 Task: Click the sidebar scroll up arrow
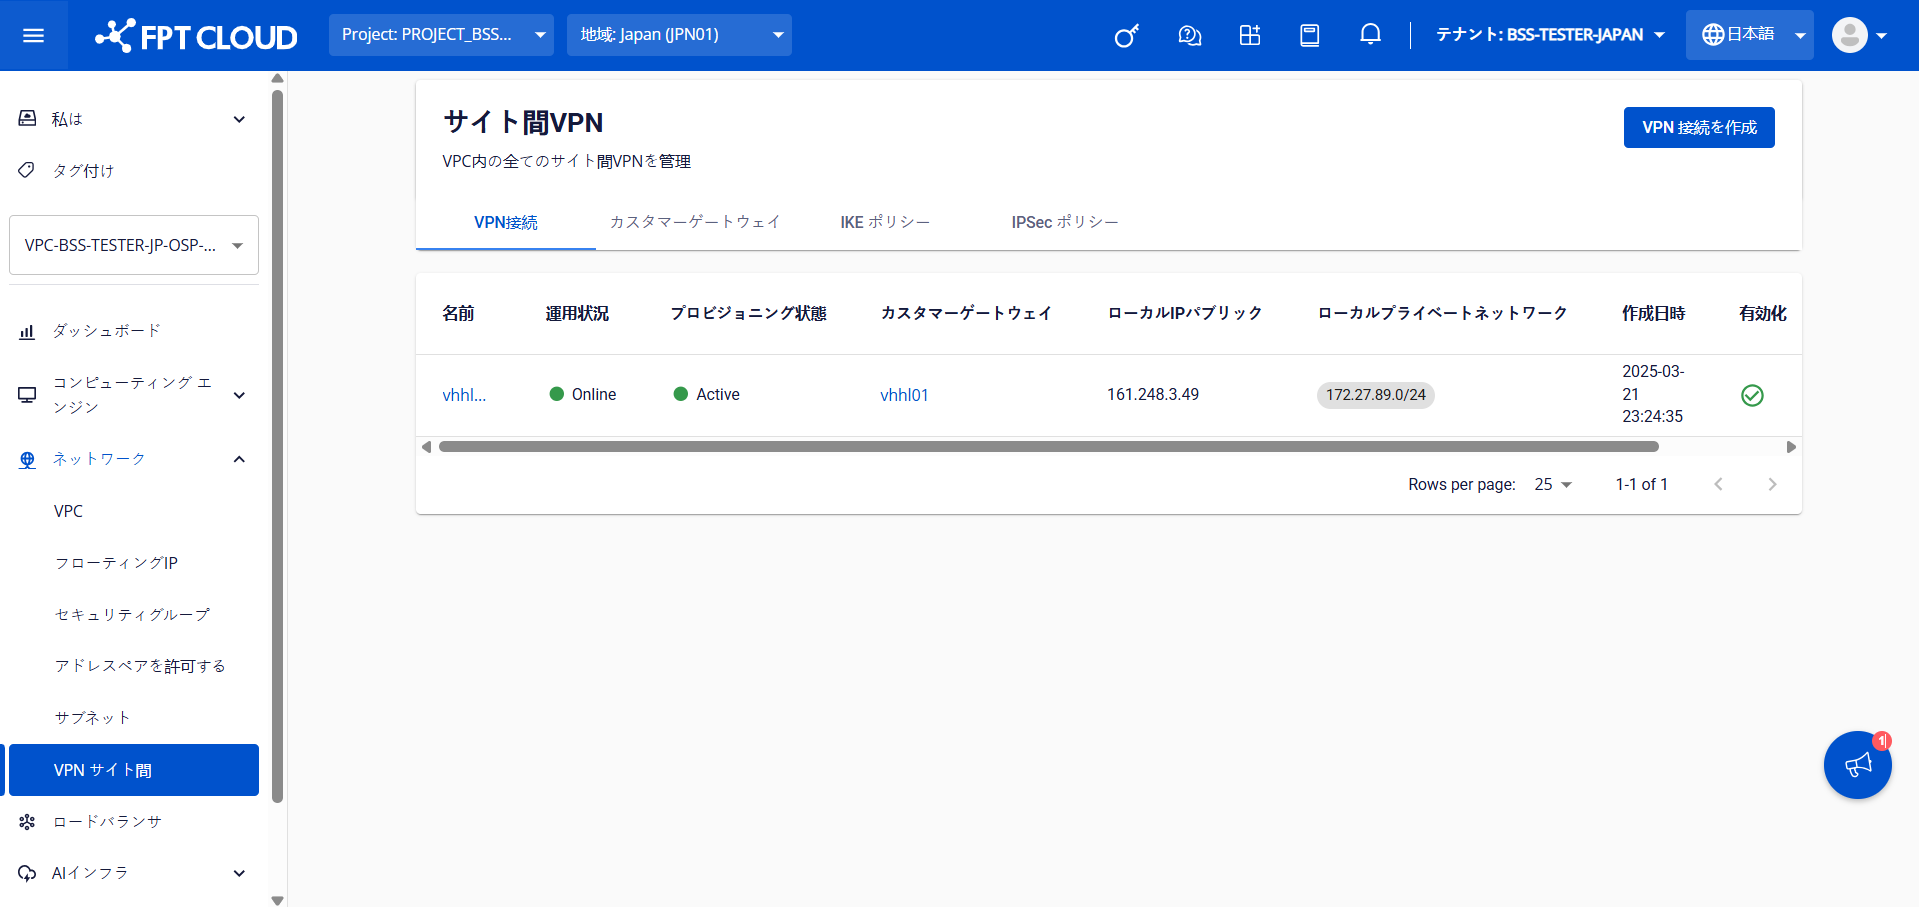click(277, 78)
